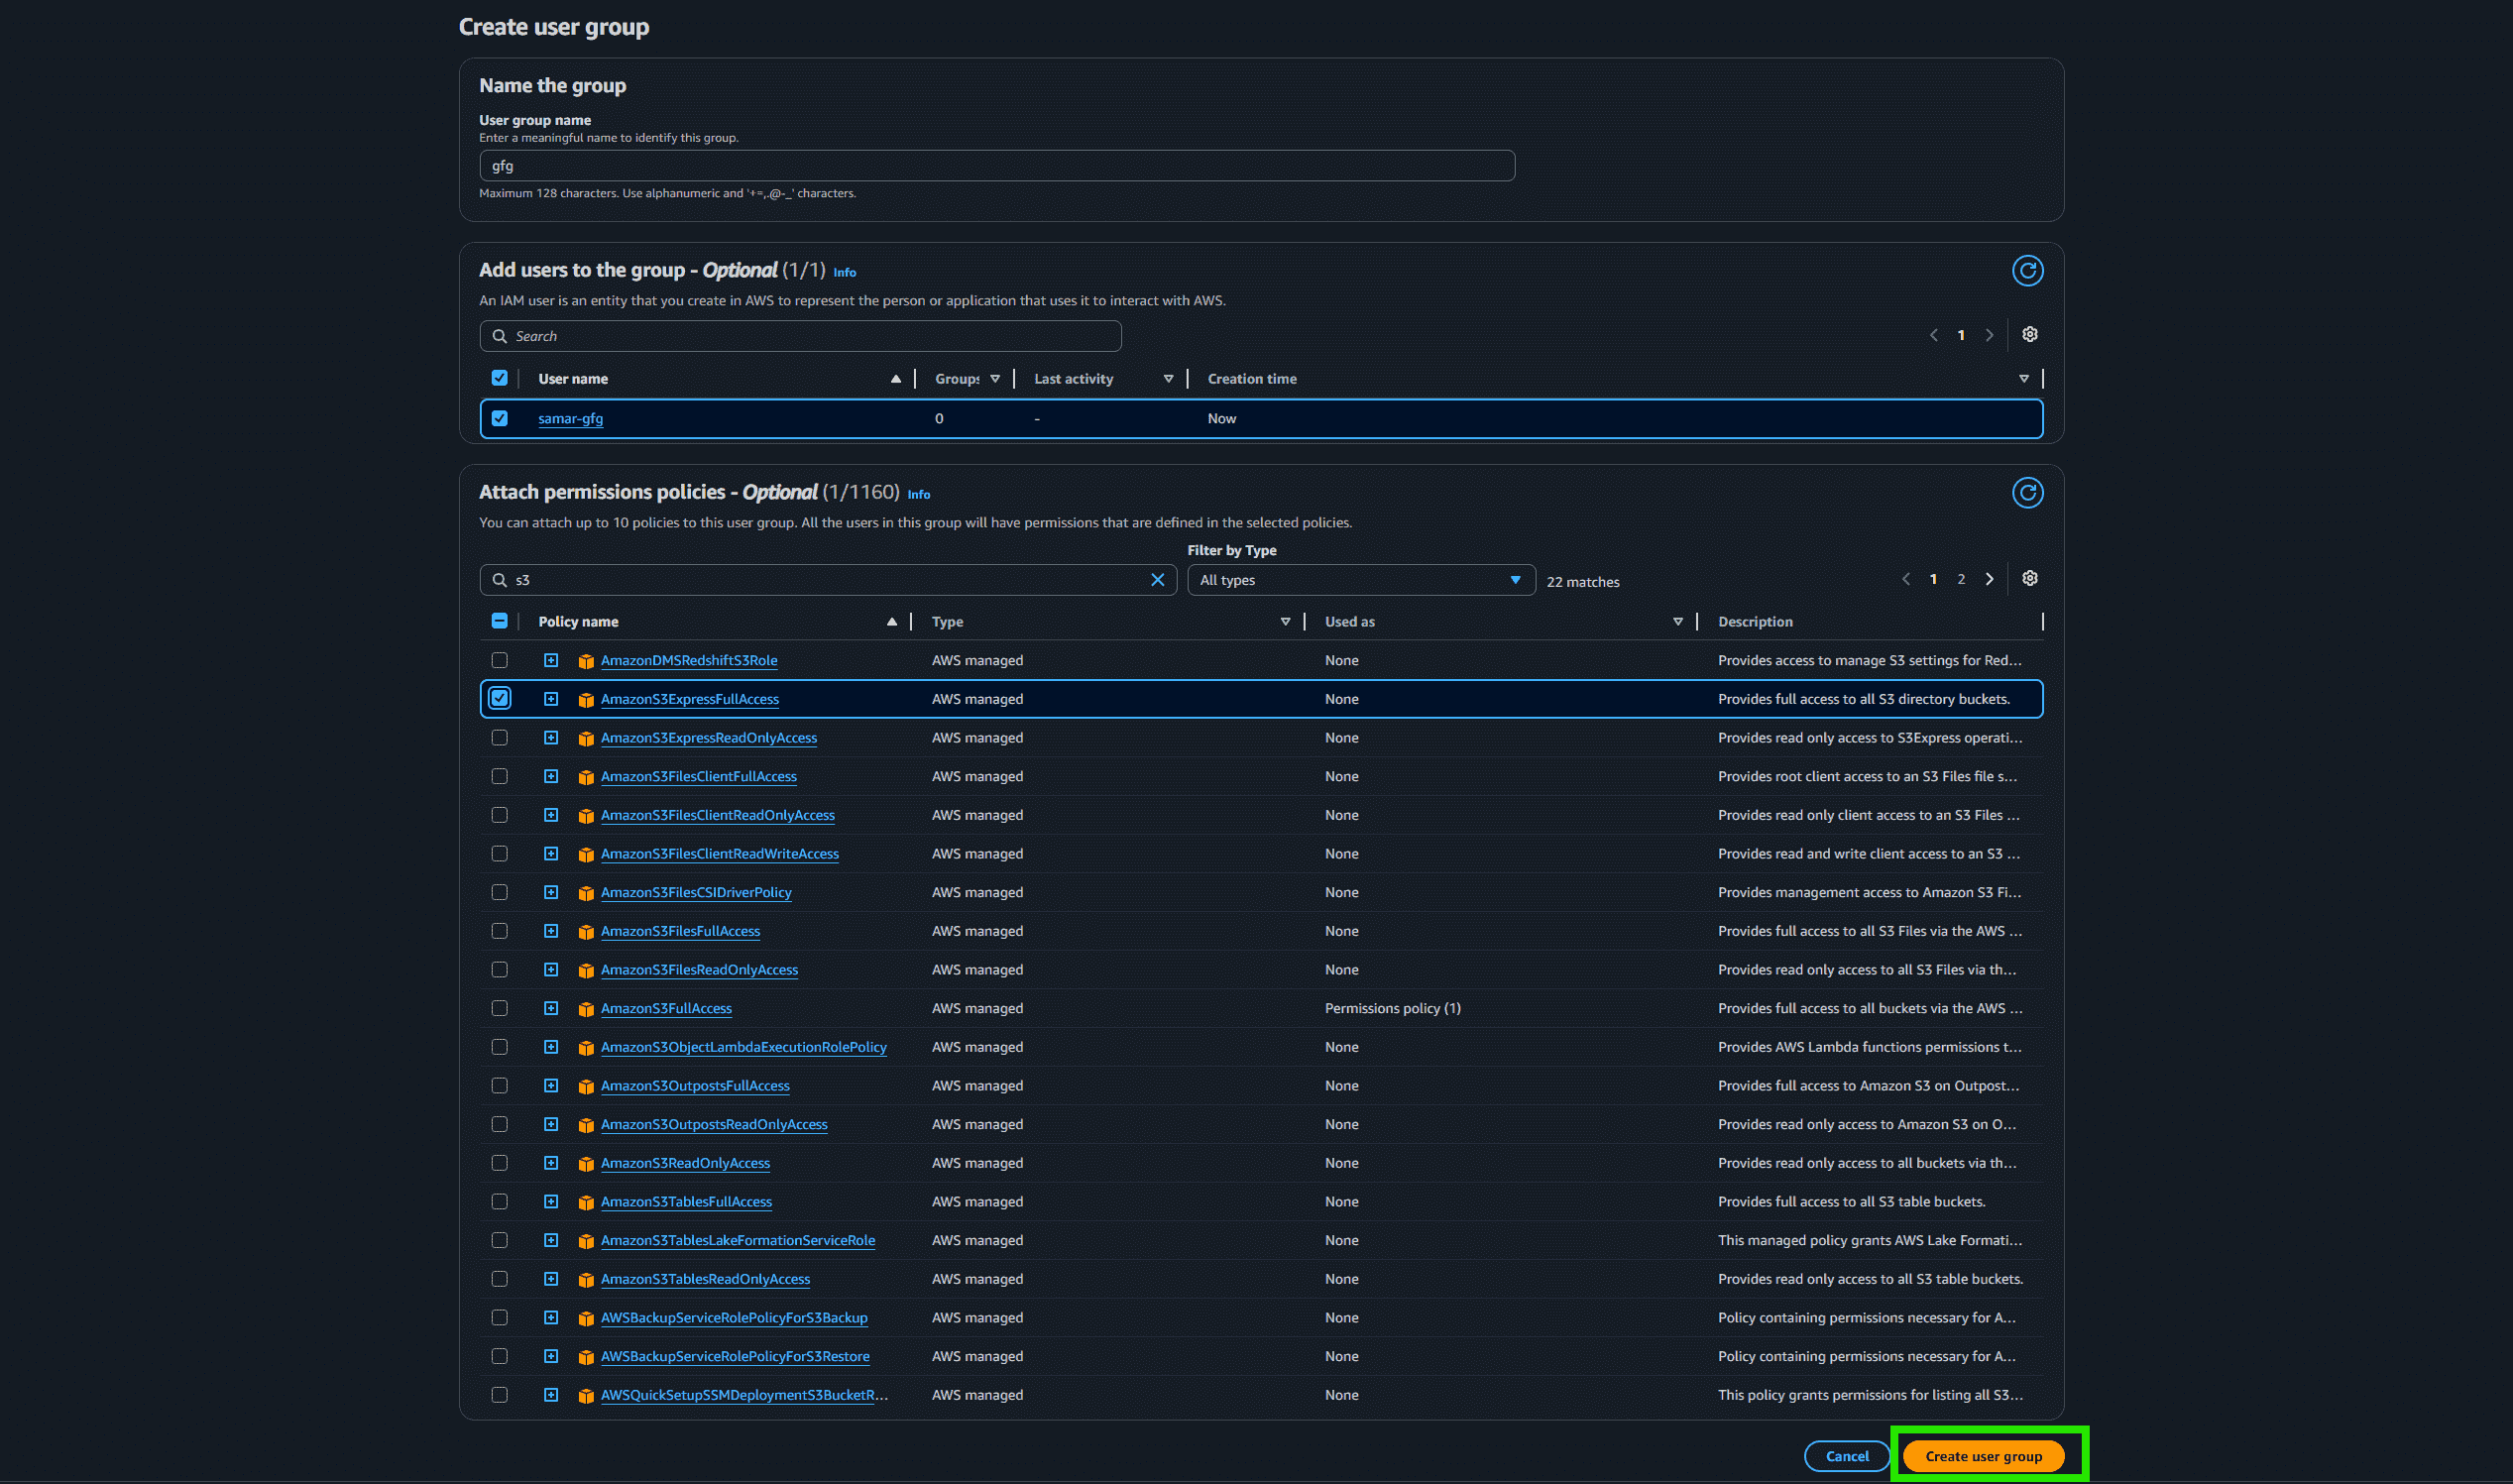Click the AmazonS3ReadOnlyAccess policy cube icon
This screenshot has height=1484, width=2513.
point(586,1164)
